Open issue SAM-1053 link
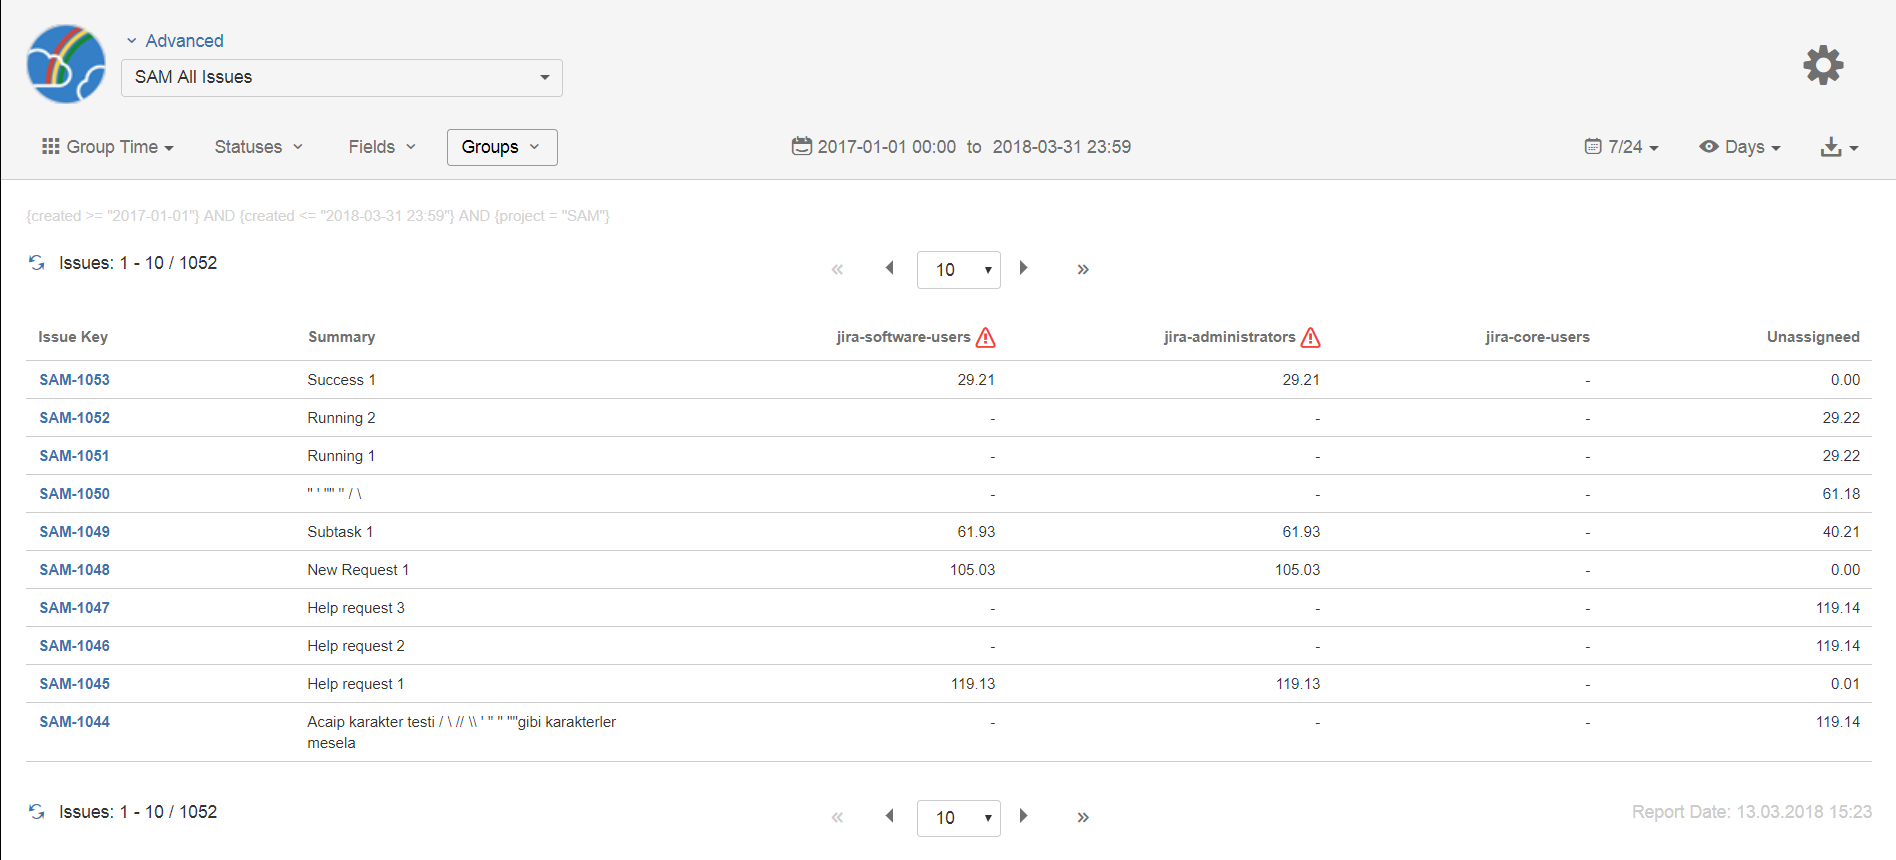This screenshot has width=1896, height=860. point(75,380)
